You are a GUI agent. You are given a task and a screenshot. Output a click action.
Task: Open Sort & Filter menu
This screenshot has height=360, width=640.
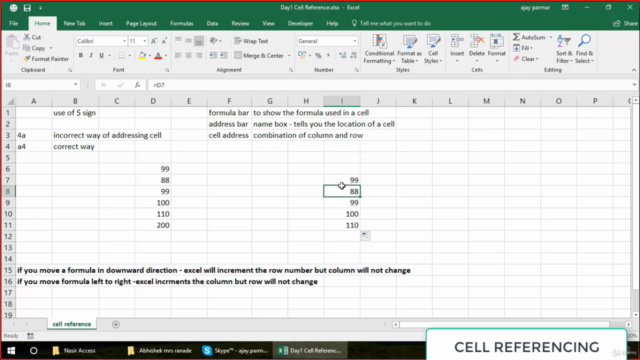[564, 49]
